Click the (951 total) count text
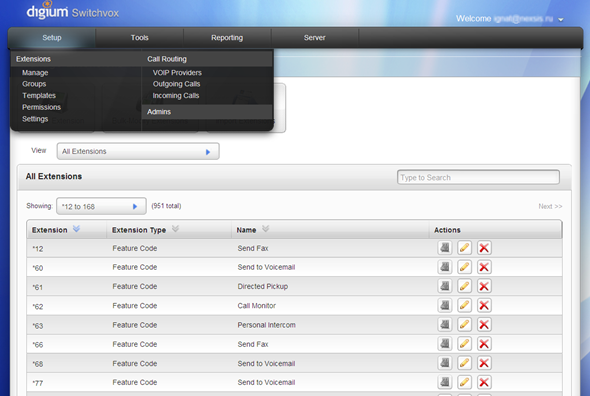 [166, 206]
